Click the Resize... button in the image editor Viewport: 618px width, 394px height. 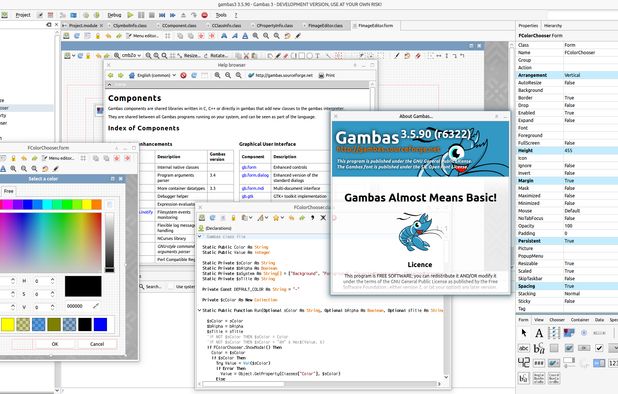coord(189,56)
